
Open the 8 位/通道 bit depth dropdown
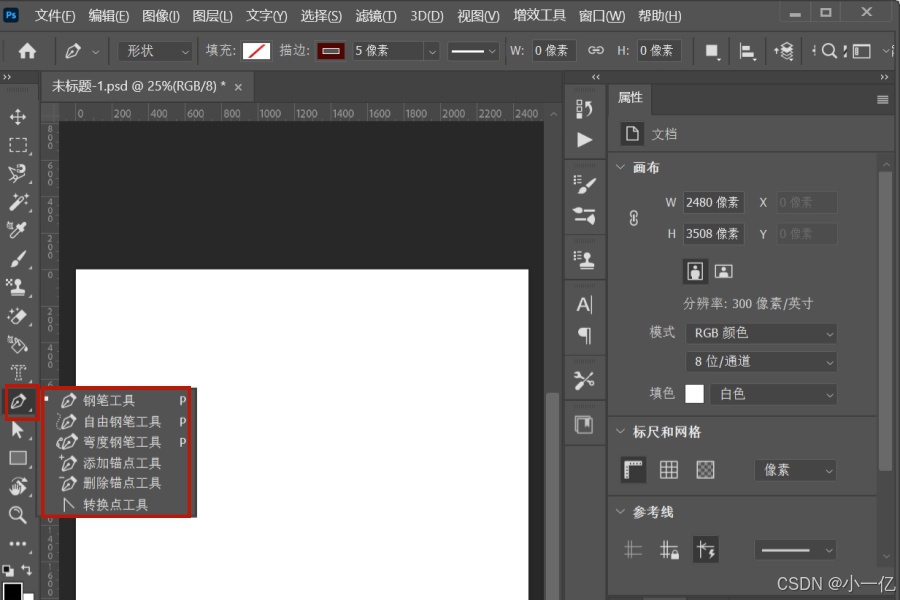(761, 362)
